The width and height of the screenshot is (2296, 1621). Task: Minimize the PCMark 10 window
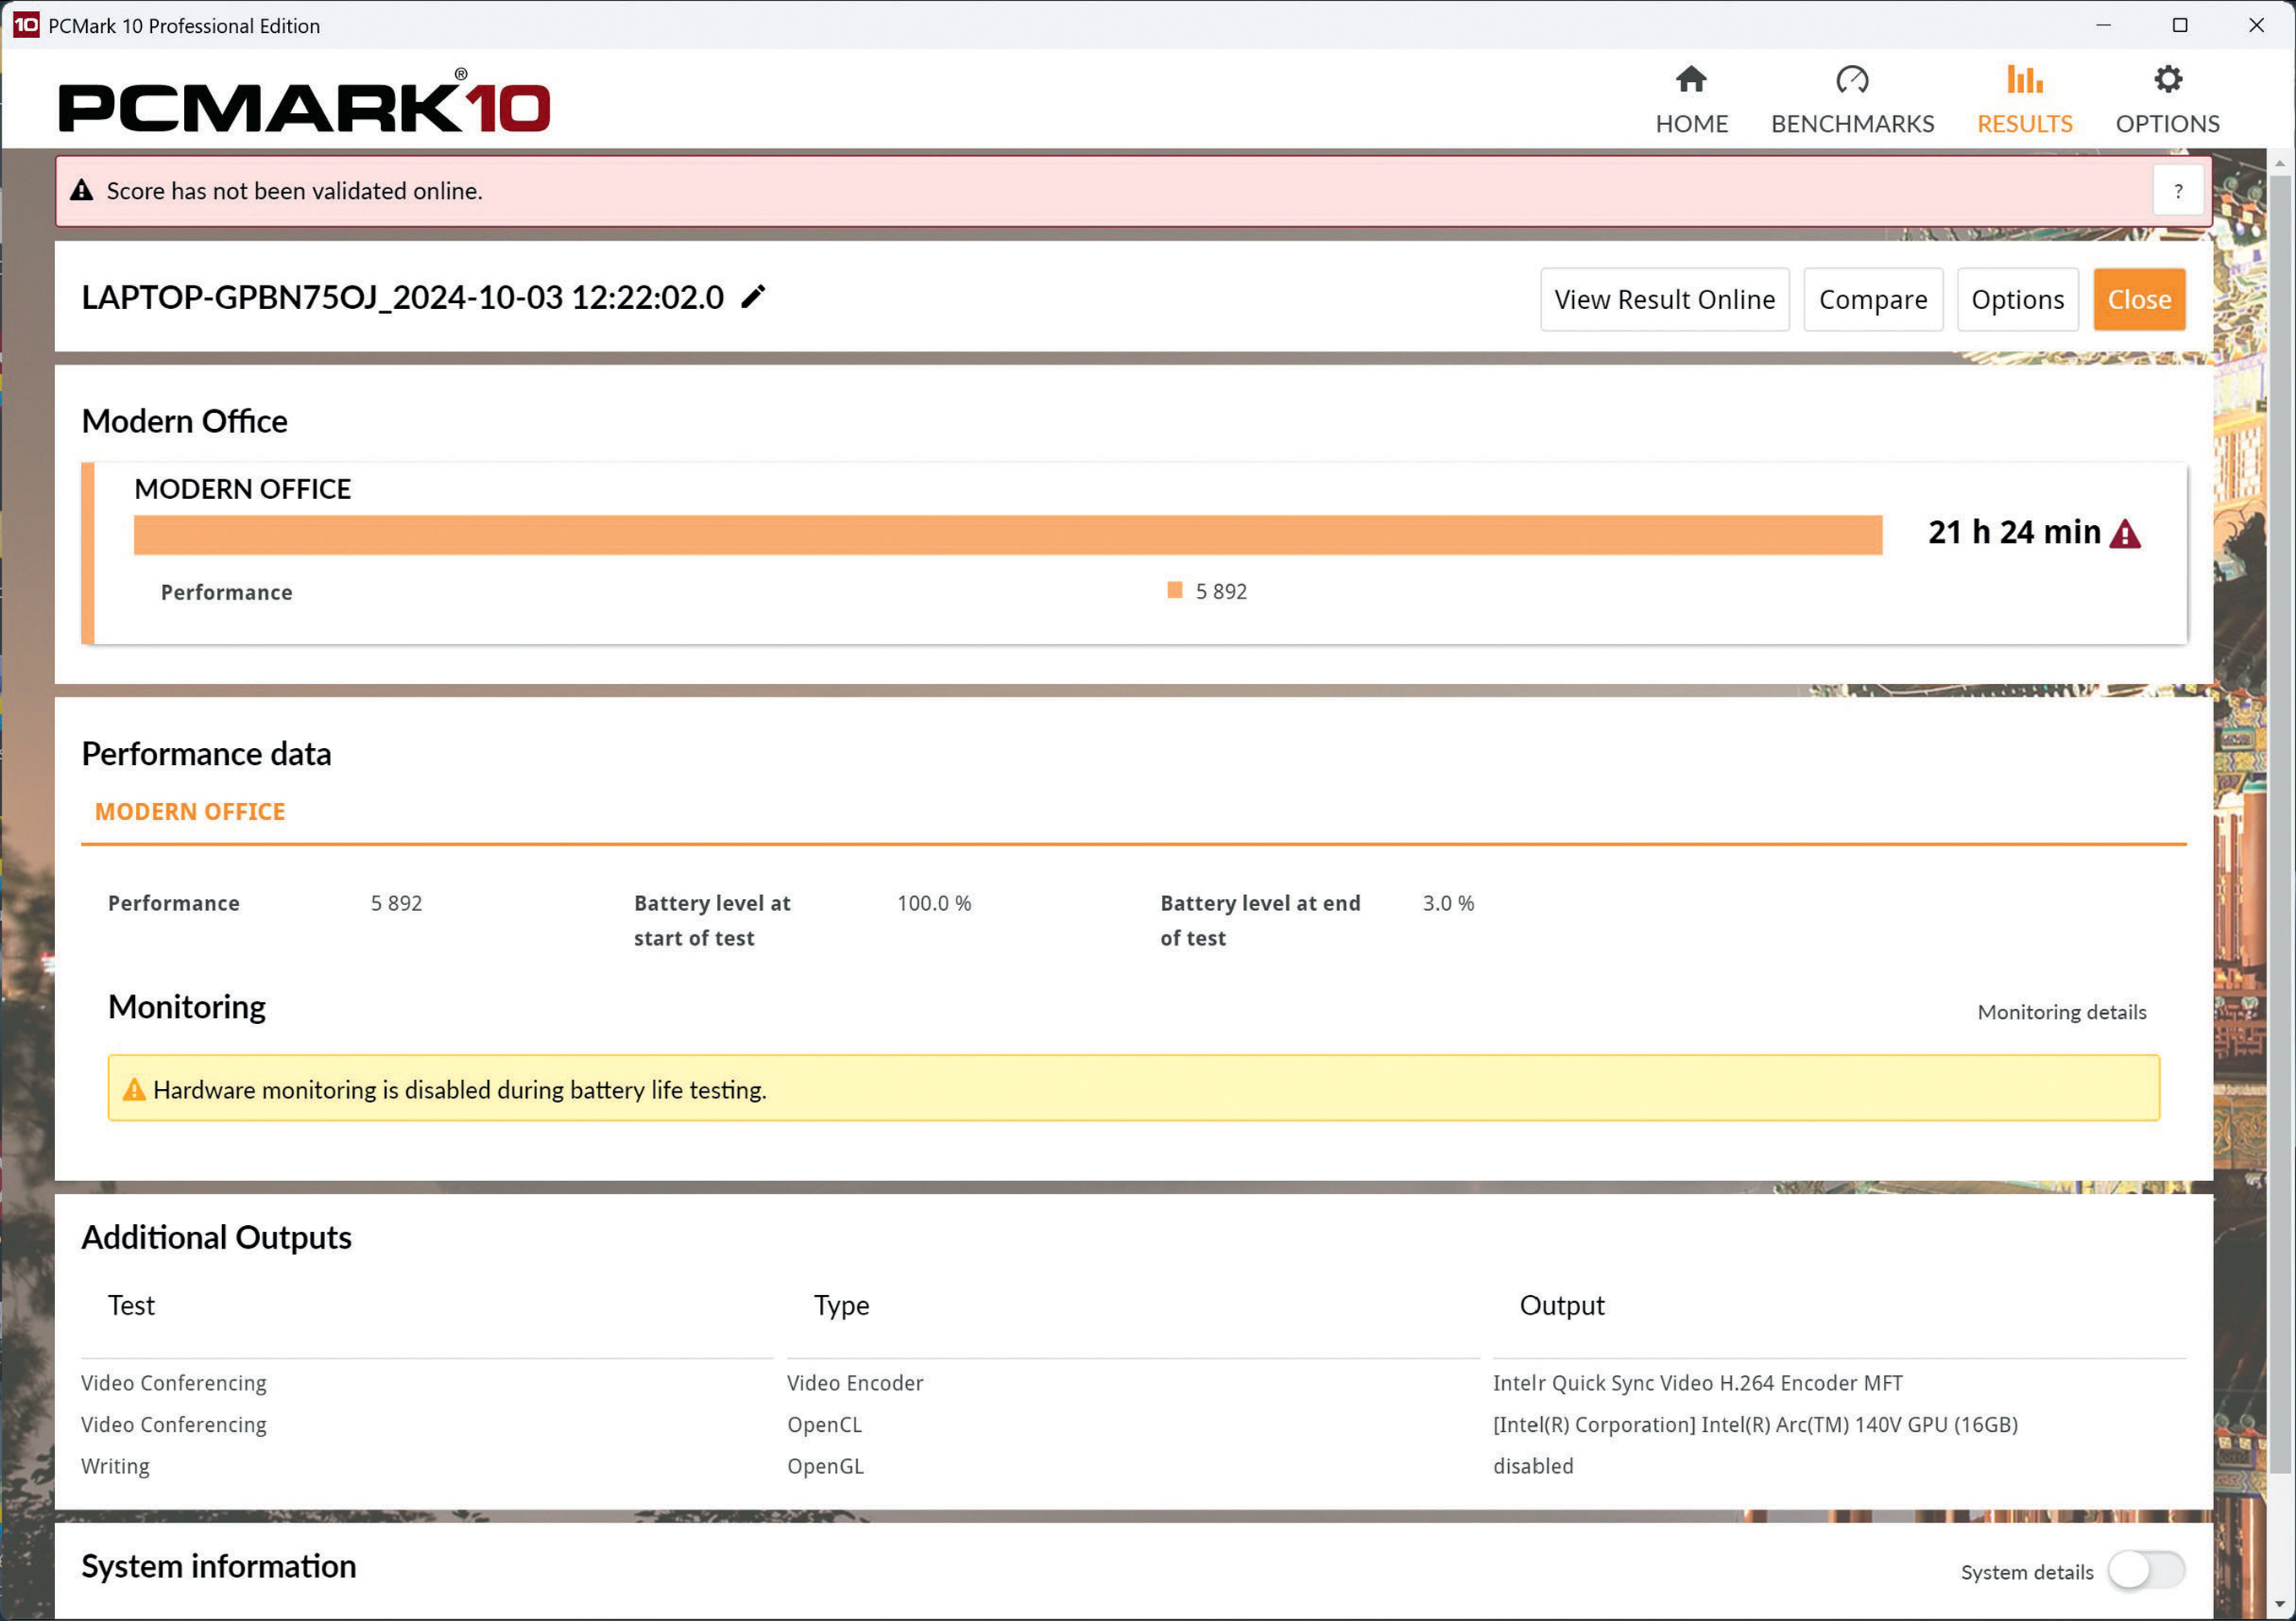2103,25
